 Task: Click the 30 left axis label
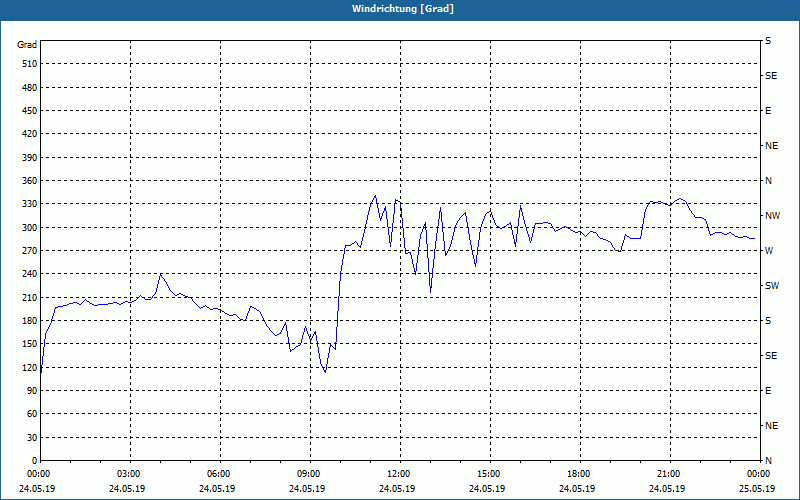(x=32, y=438)
